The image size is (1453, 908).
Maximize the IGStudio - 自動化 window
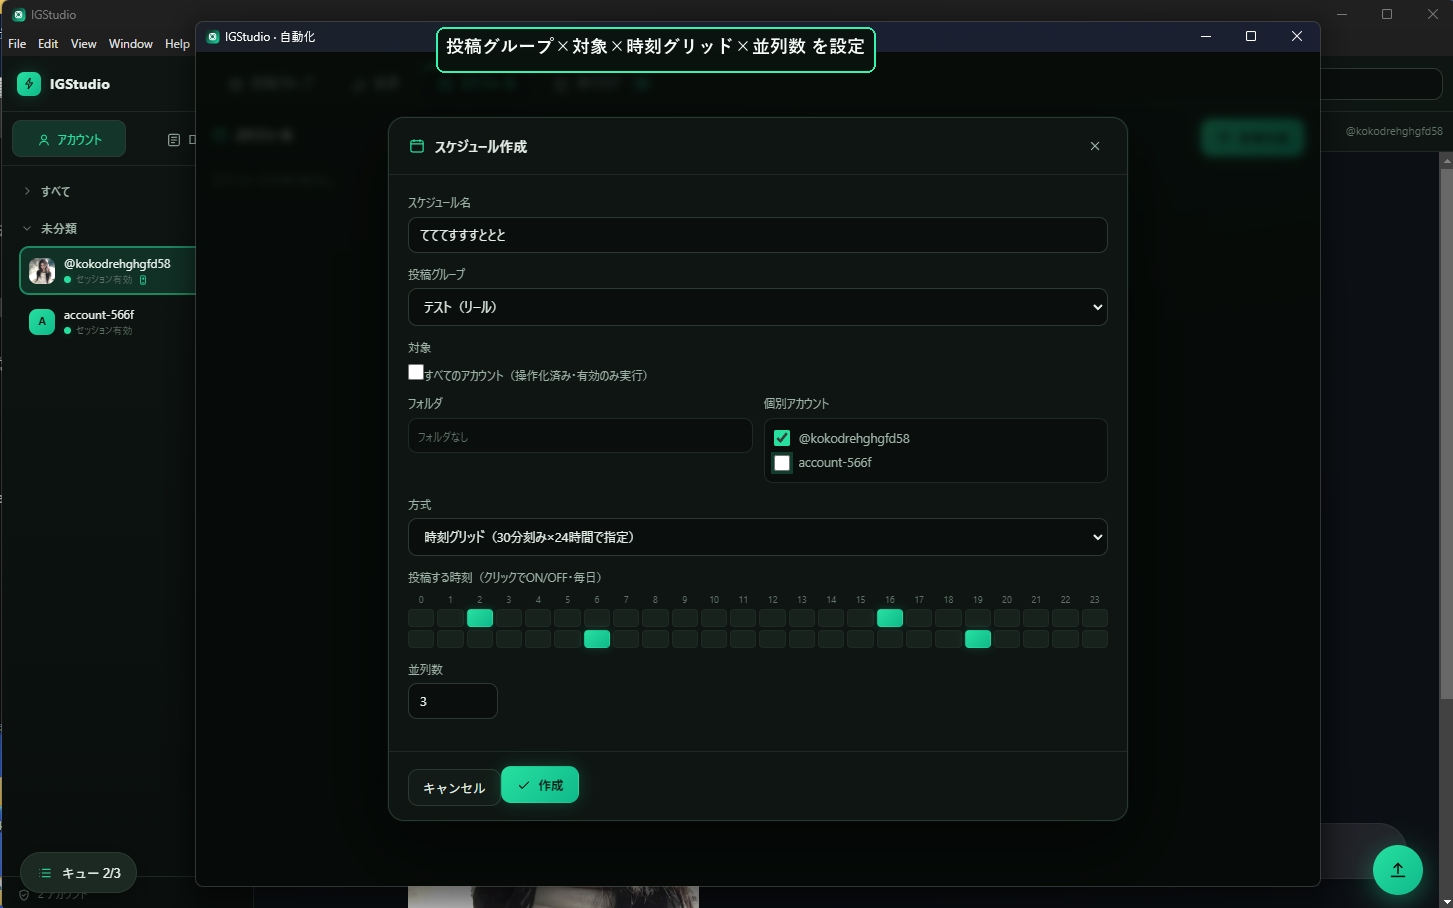1251,36
